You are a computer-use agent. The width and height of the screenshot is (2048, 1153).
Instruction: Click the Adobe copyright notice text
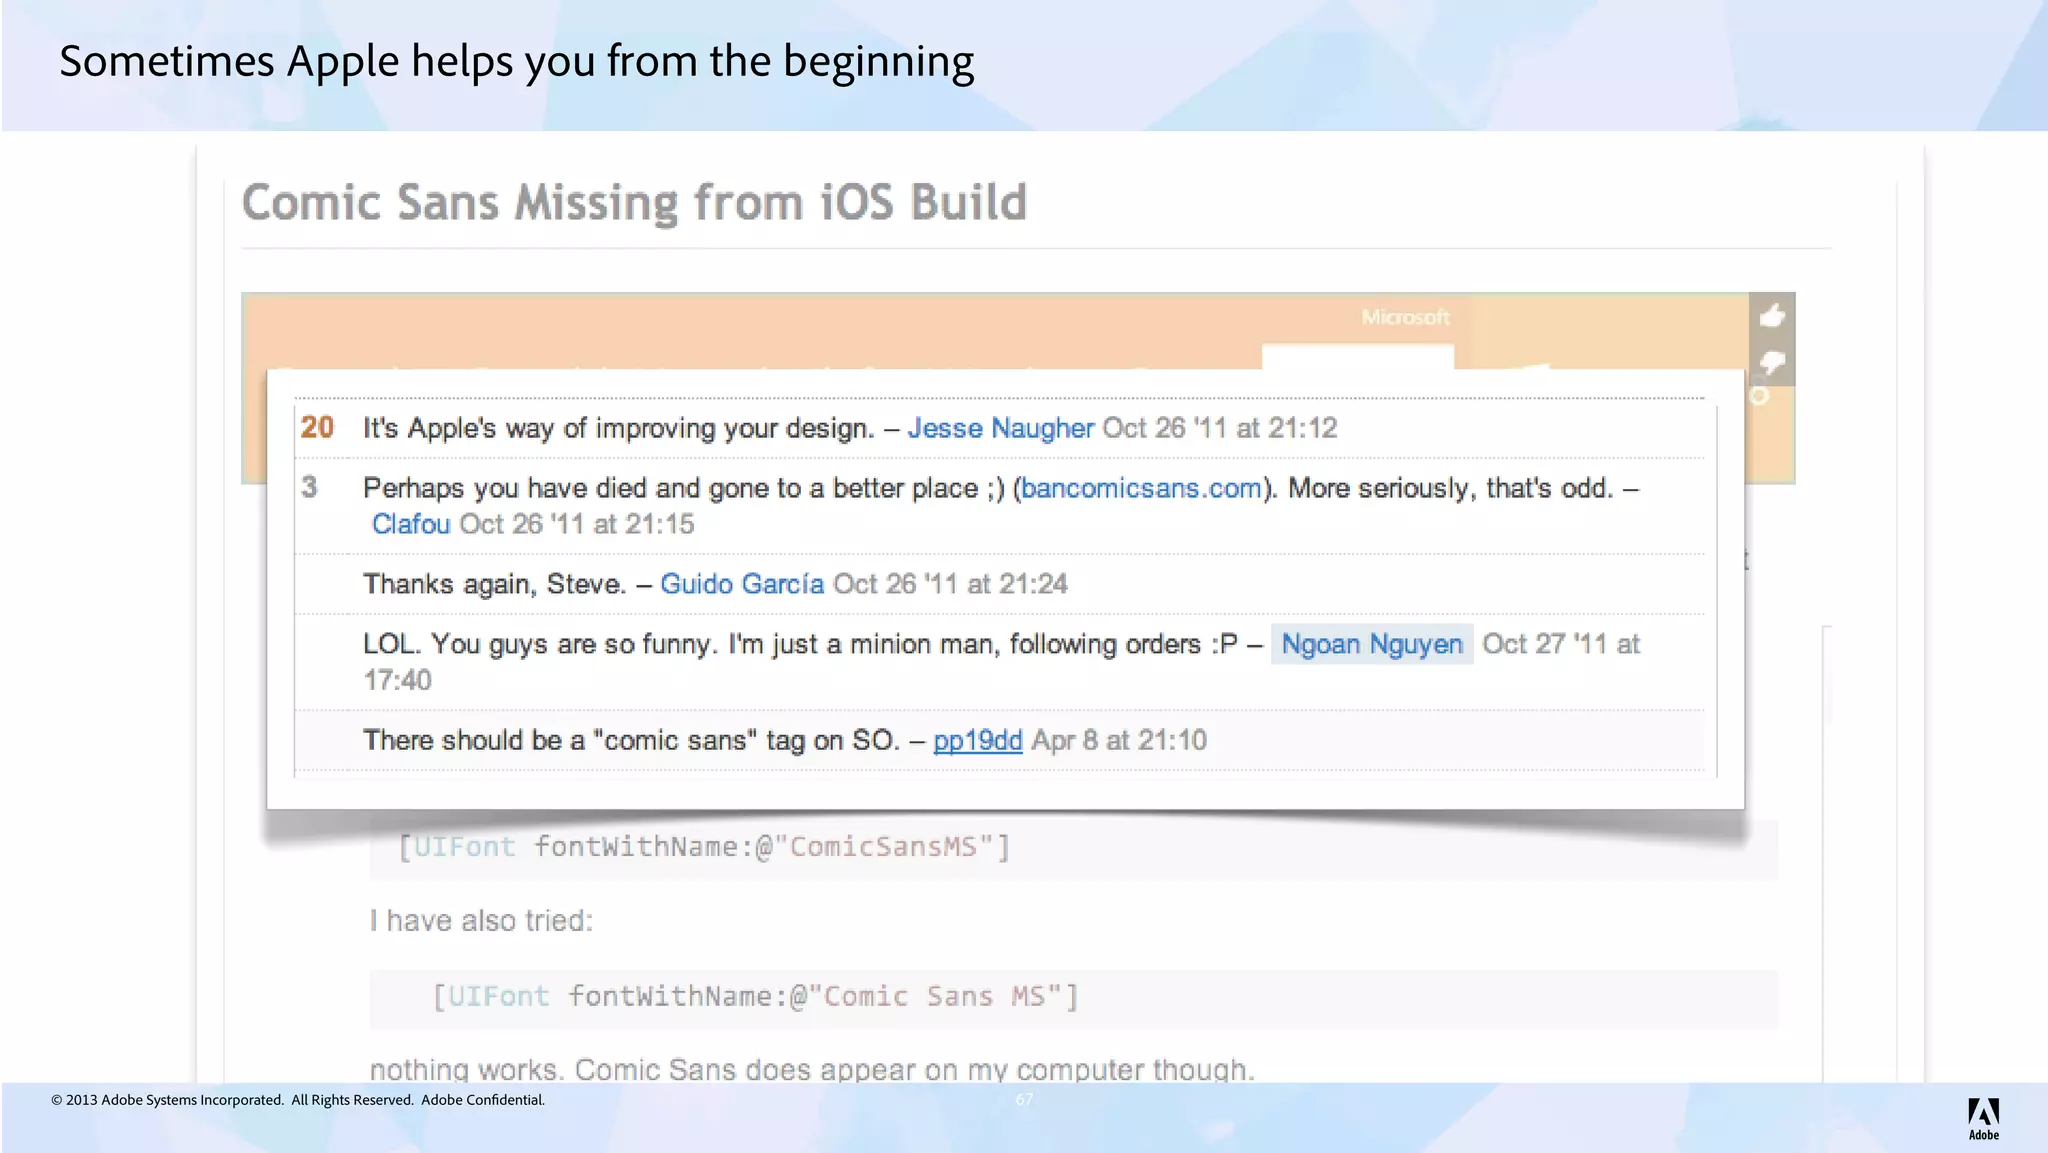point(298,1100)
